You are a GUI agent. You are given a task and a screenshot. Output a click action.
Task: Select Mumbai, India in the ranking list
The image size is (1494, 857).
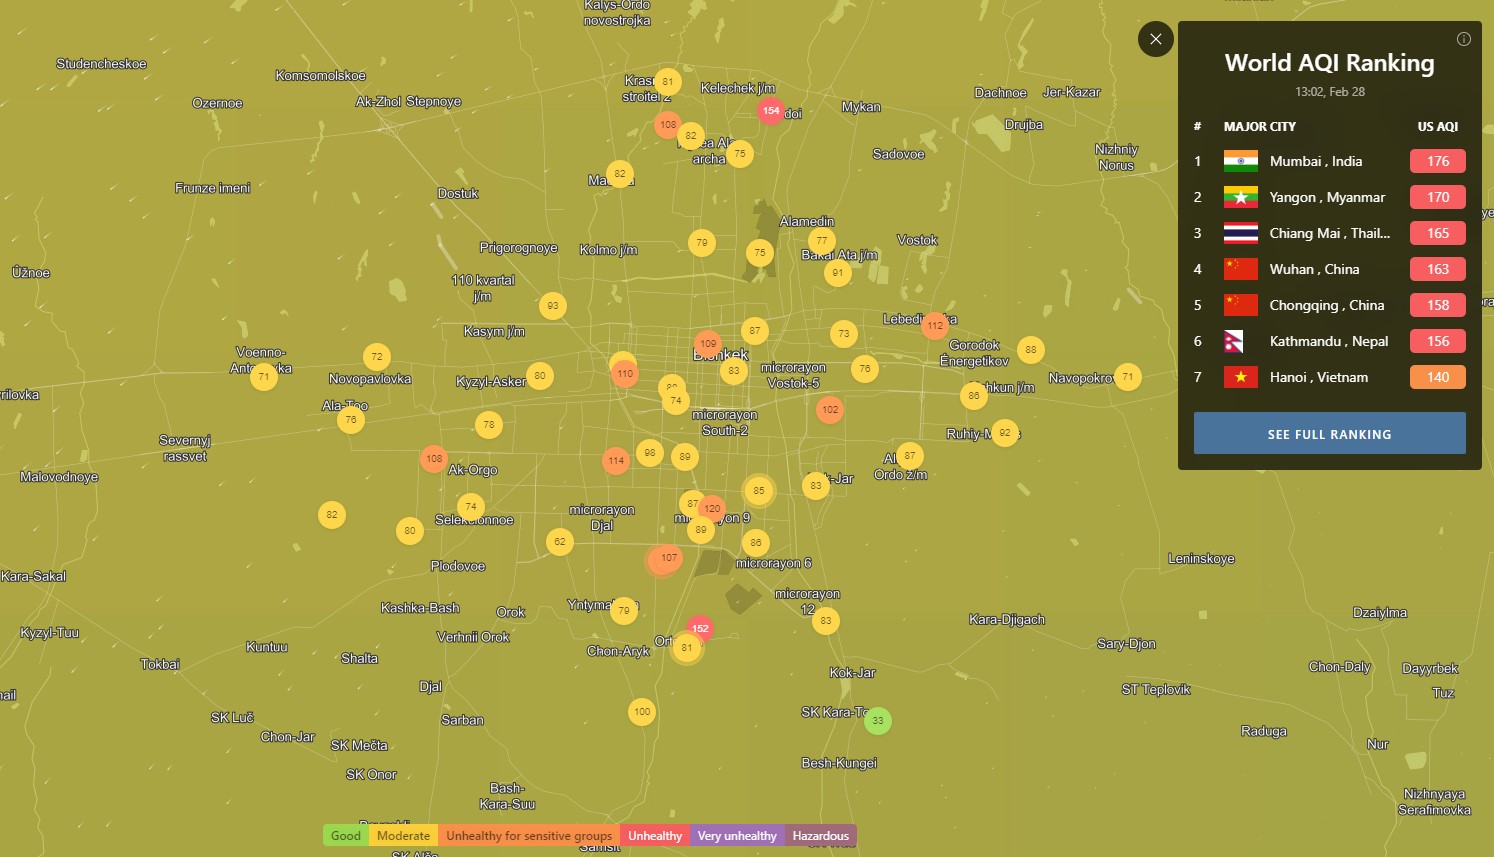click(x=1315, y=161)
